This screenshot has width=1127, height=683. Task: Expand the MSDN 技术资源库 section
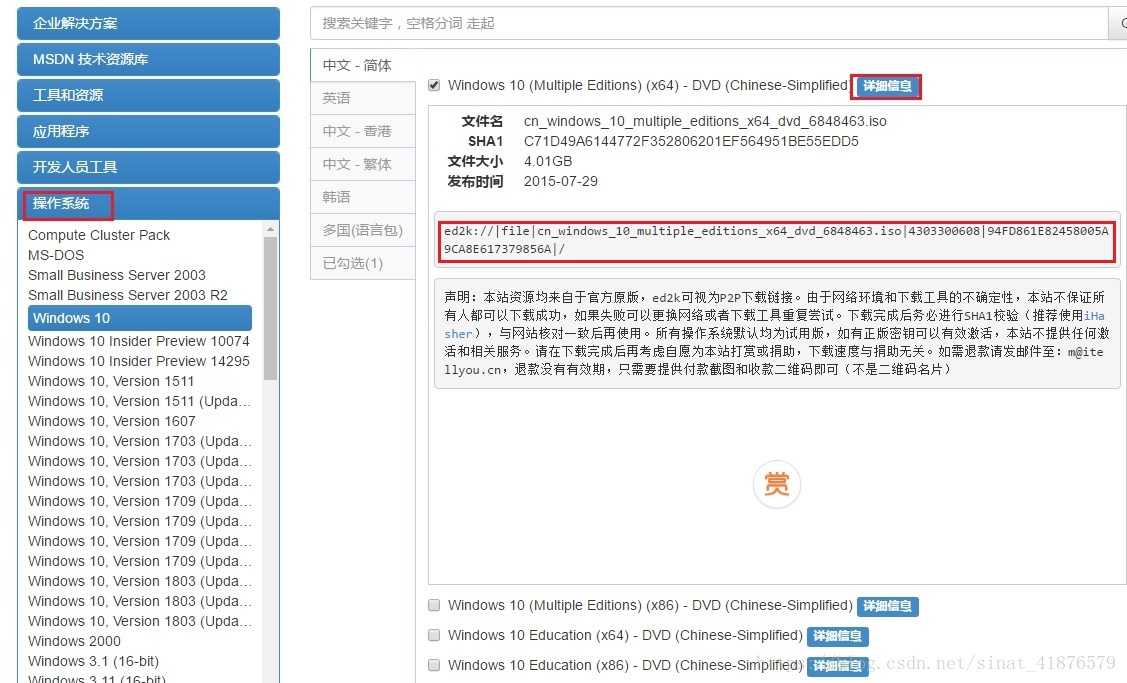148,59
